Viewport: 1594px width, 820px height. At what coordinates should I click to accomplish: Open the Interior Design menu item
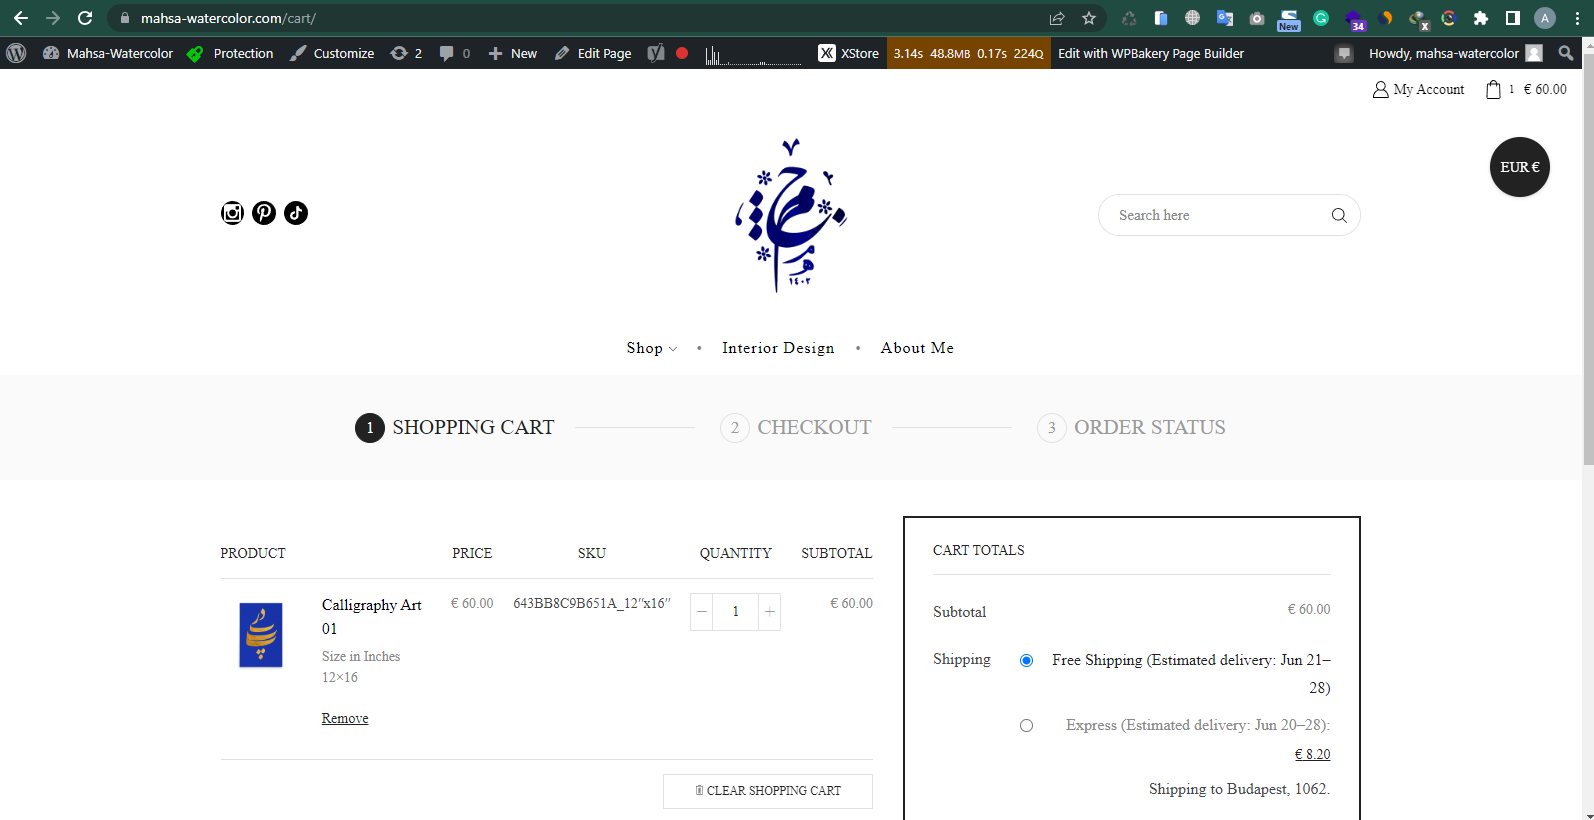(778, 348)
